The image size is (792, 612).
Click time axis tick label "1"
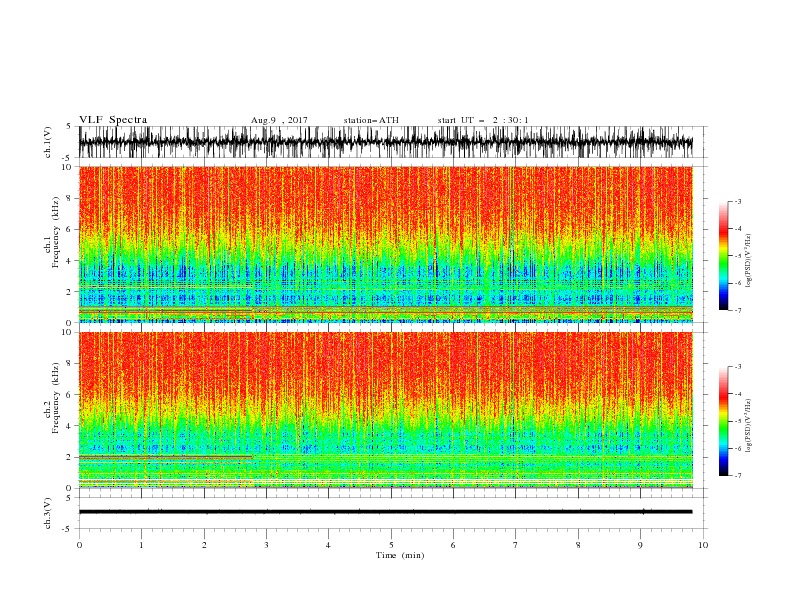[x=141, y=545]
